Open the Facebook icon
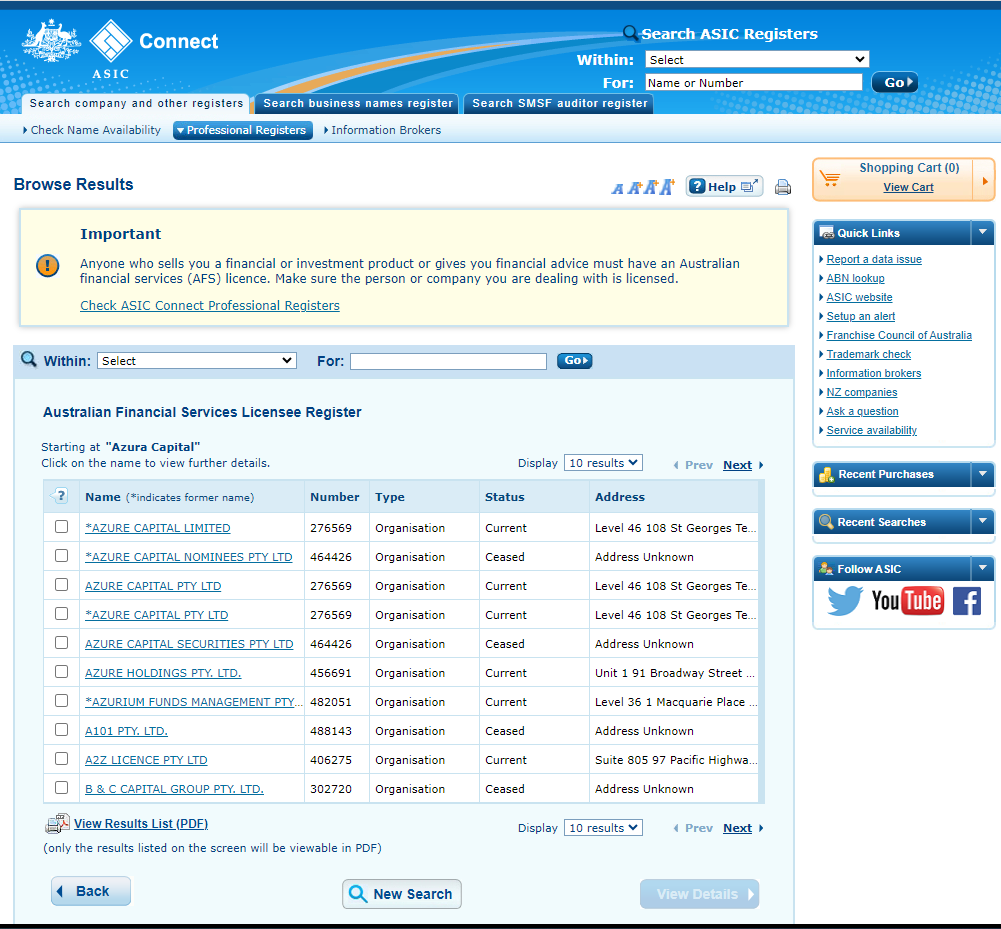Image resolution: width=1001 pixels, height=929 pixels. 967,601
